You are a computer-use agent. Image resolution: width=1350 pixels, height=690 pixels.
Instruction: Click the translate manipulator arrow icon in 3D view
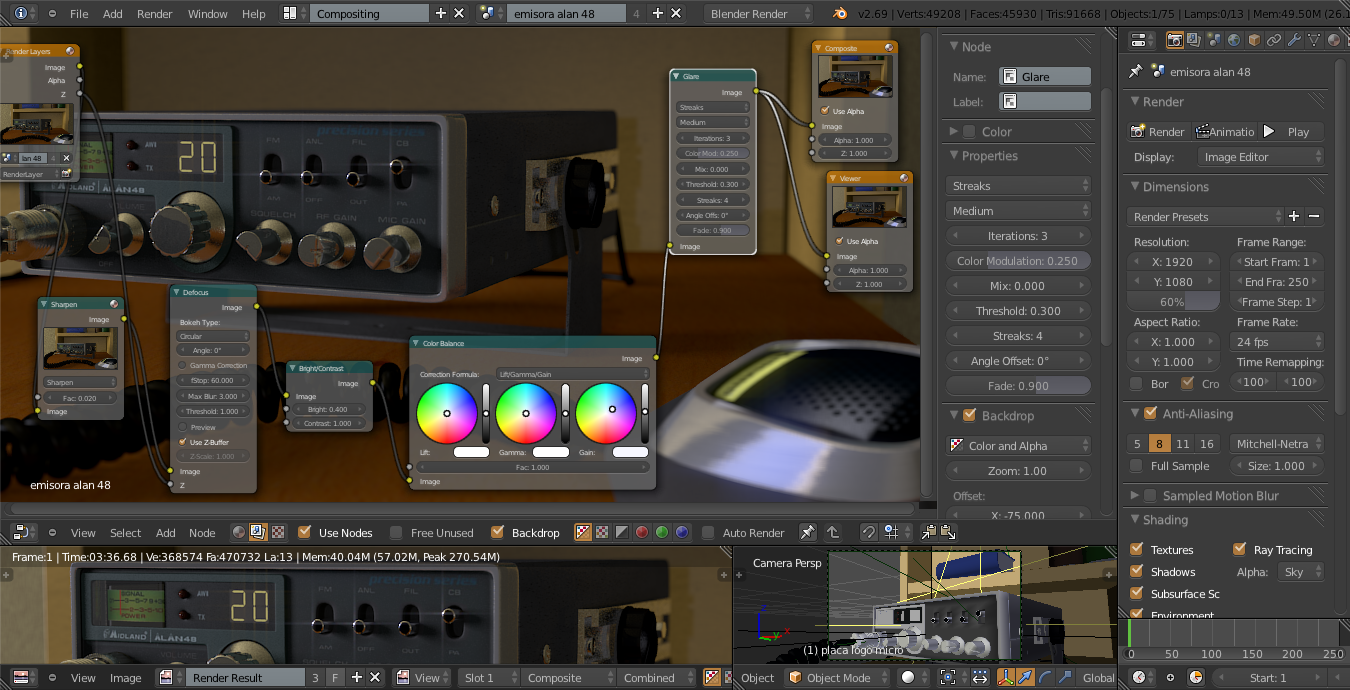tap(1026, 677)
